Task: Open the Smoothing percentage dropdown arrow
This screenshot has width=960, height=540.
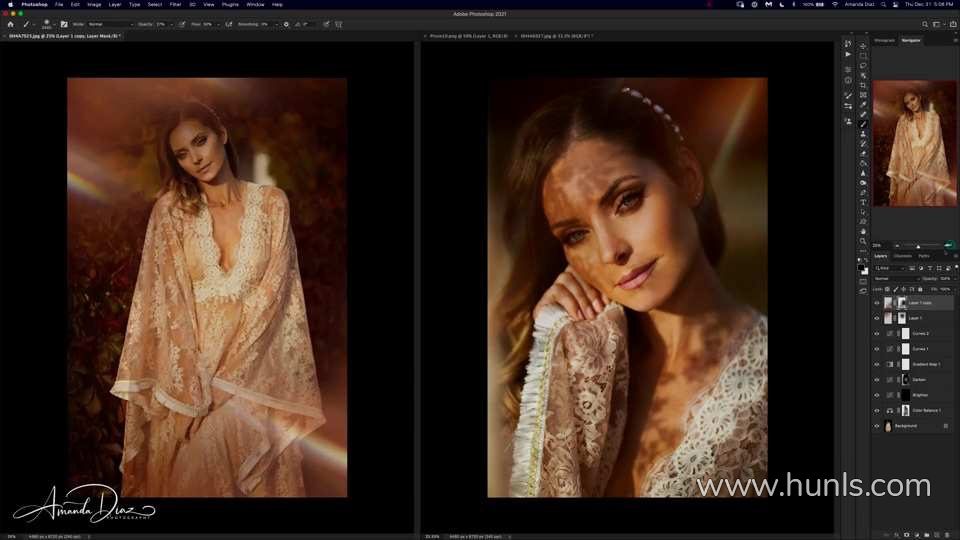Action: click(276, 24)
